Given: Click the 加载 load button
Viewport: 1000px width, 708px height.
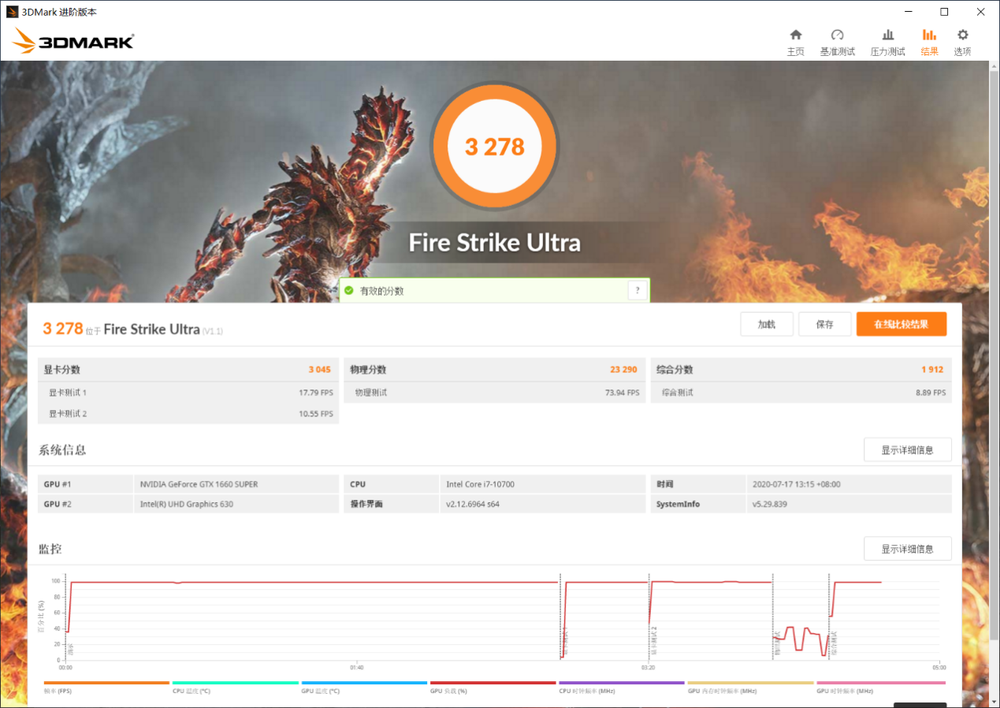Looking at the screenshot, I should coord(767,324).
